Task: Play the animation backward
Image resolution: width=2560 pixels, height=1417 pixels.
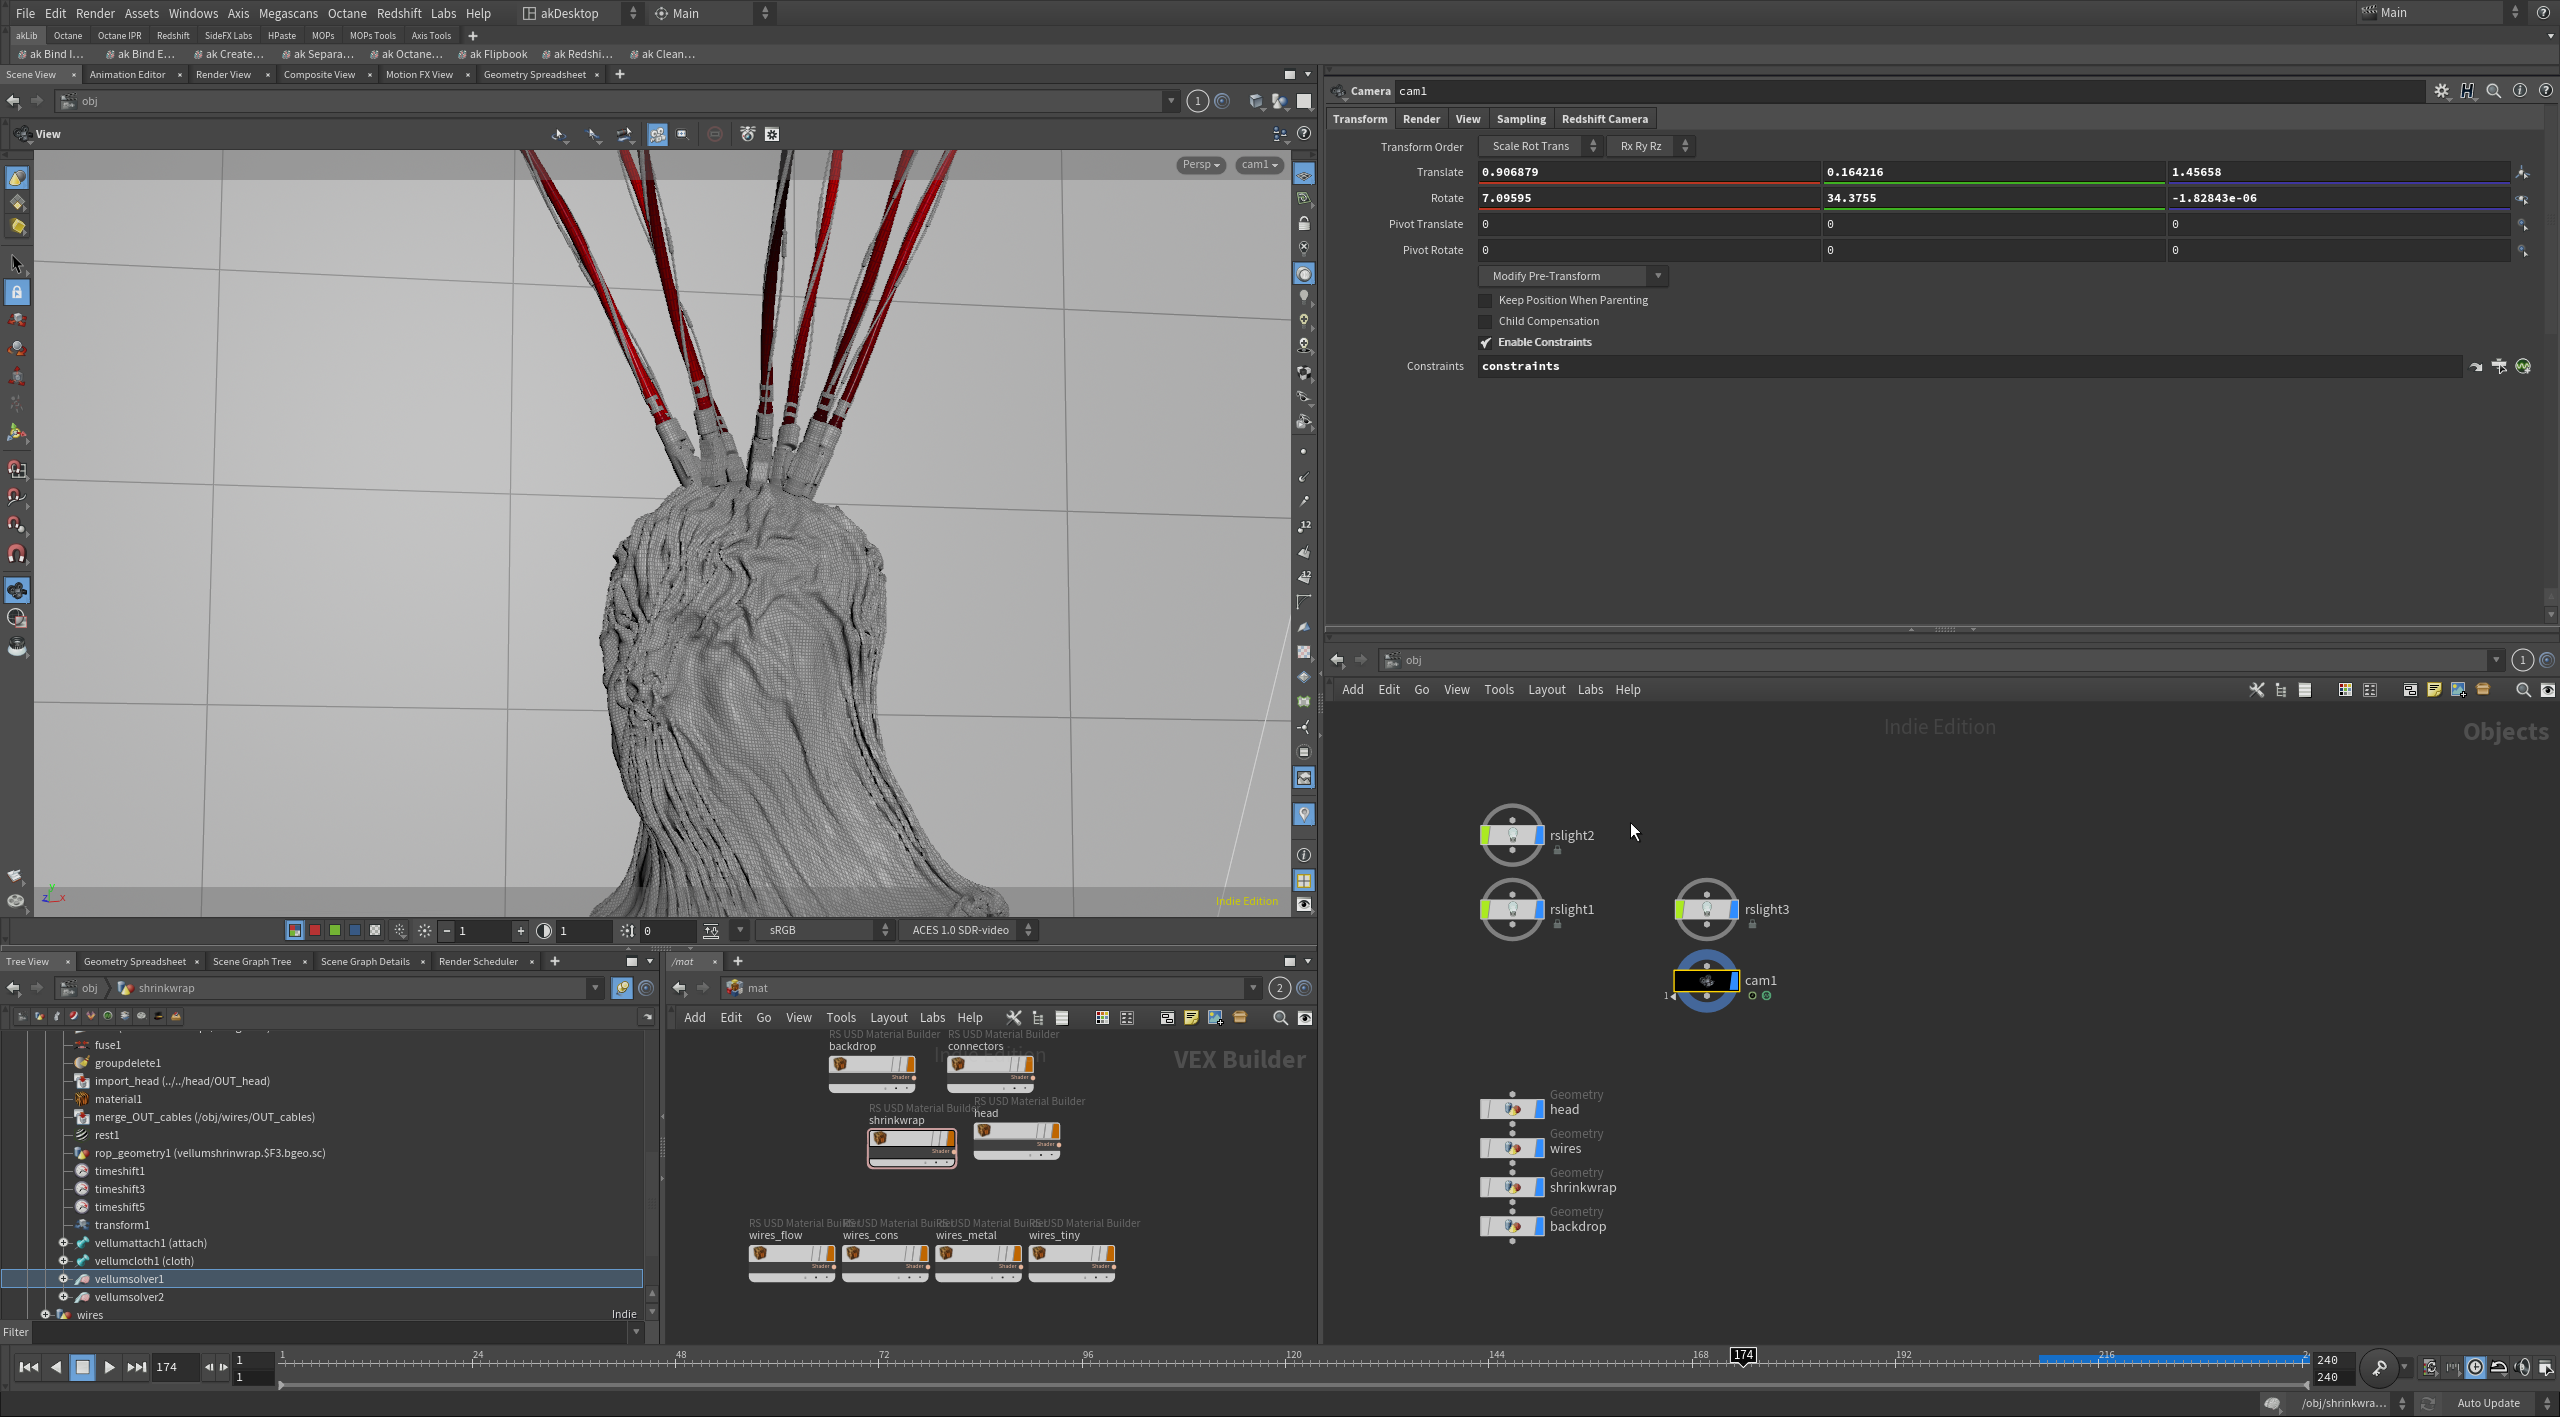Action: [x=56, y=1367]
